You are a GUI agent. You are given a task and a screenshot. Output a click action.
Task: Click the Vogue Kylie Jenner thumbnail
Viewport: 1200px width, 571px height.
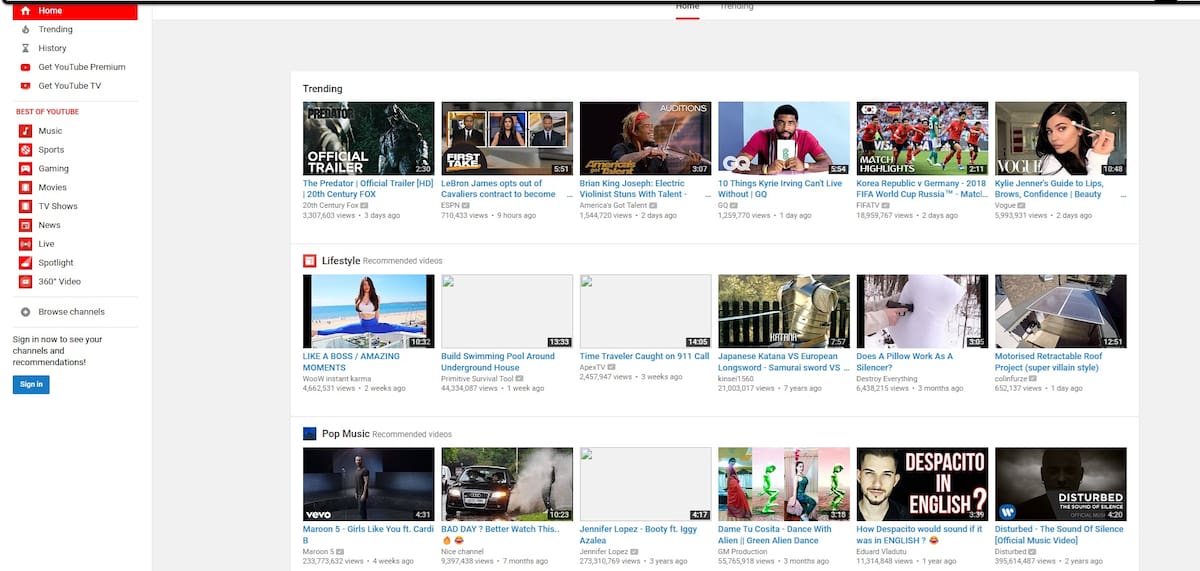(1061, 138)
